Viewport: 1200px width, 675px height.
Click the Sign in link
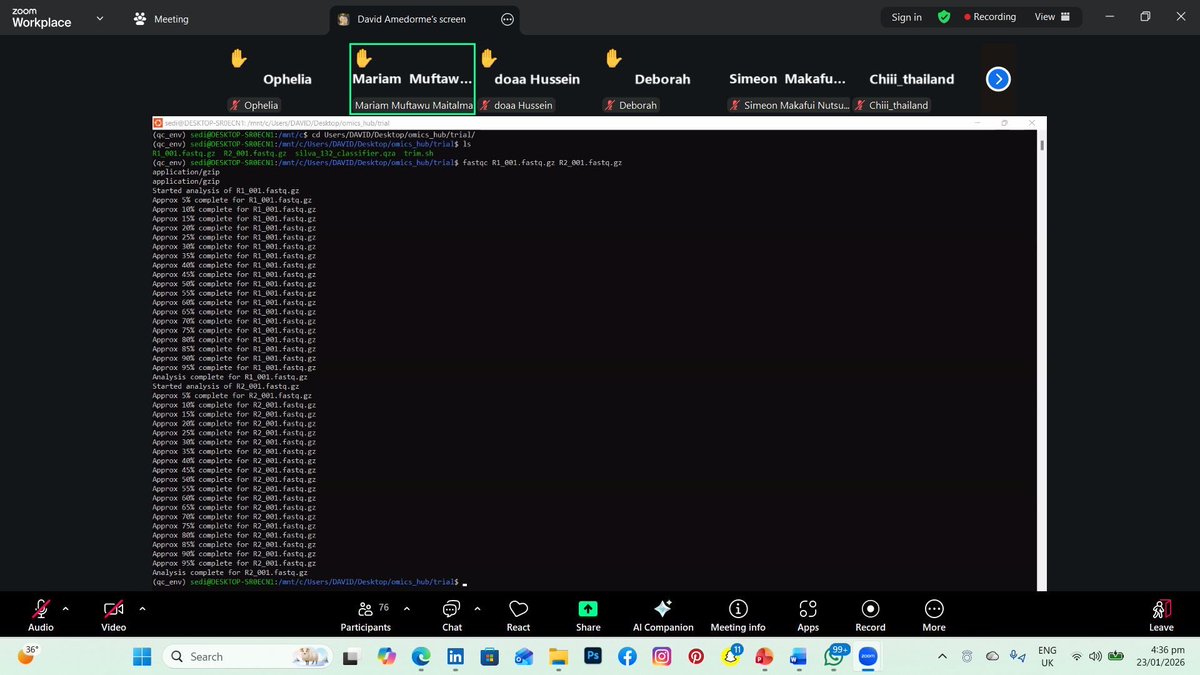906,17
